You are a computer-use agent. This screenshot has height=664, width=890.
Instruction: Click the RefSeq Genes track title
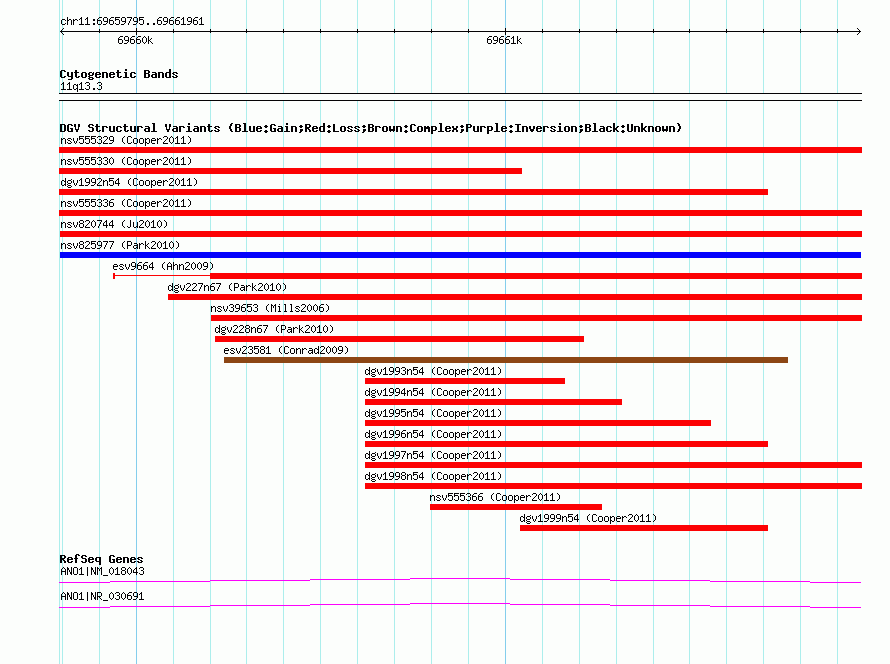tap(101, 559)
